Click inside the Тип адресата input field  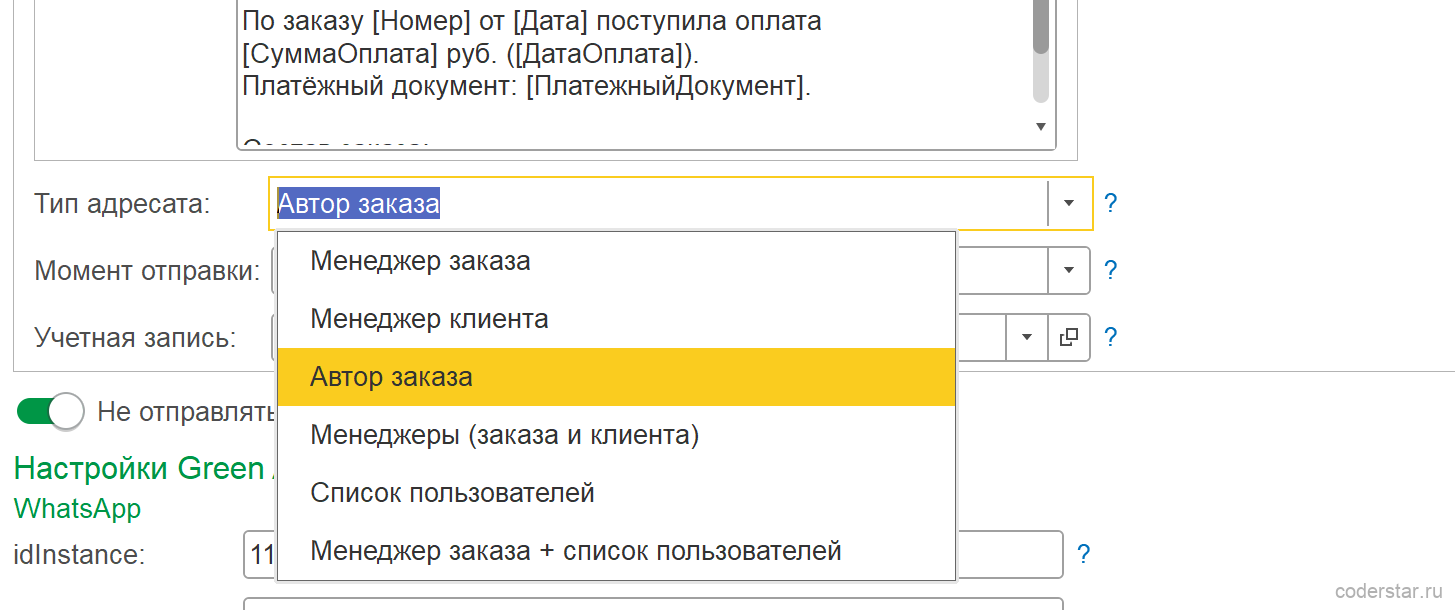(x=660, y=204)
